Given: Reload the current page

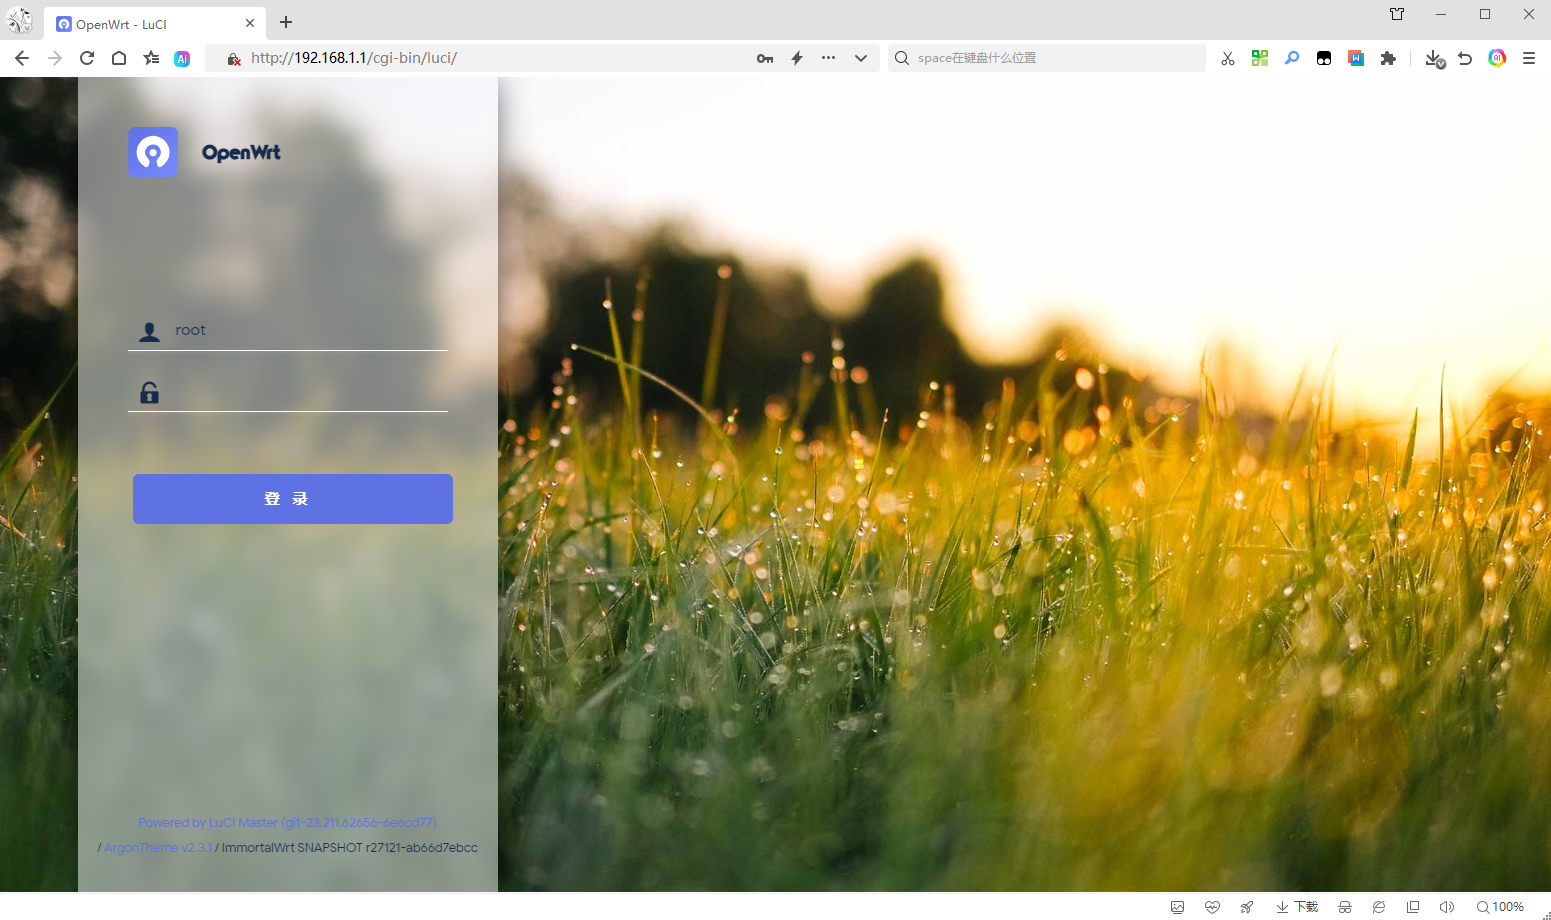Looking at the screenshot, I should click(87, 58).
